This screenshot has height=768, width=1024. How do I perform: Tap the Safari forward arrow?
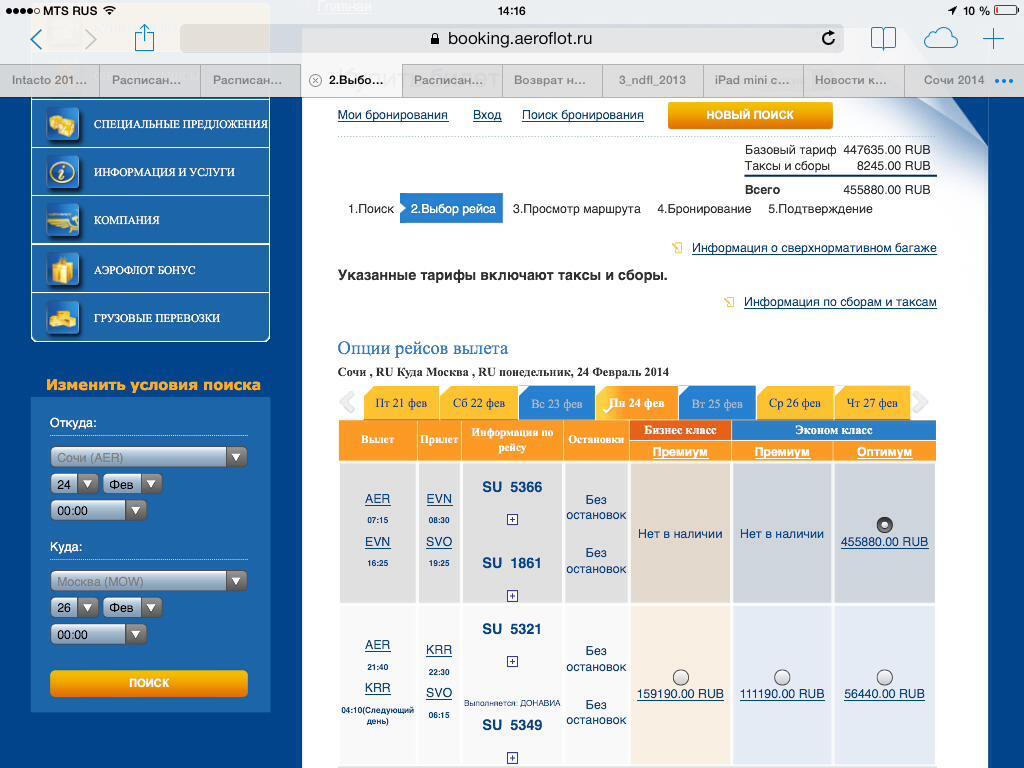[91, 39]
